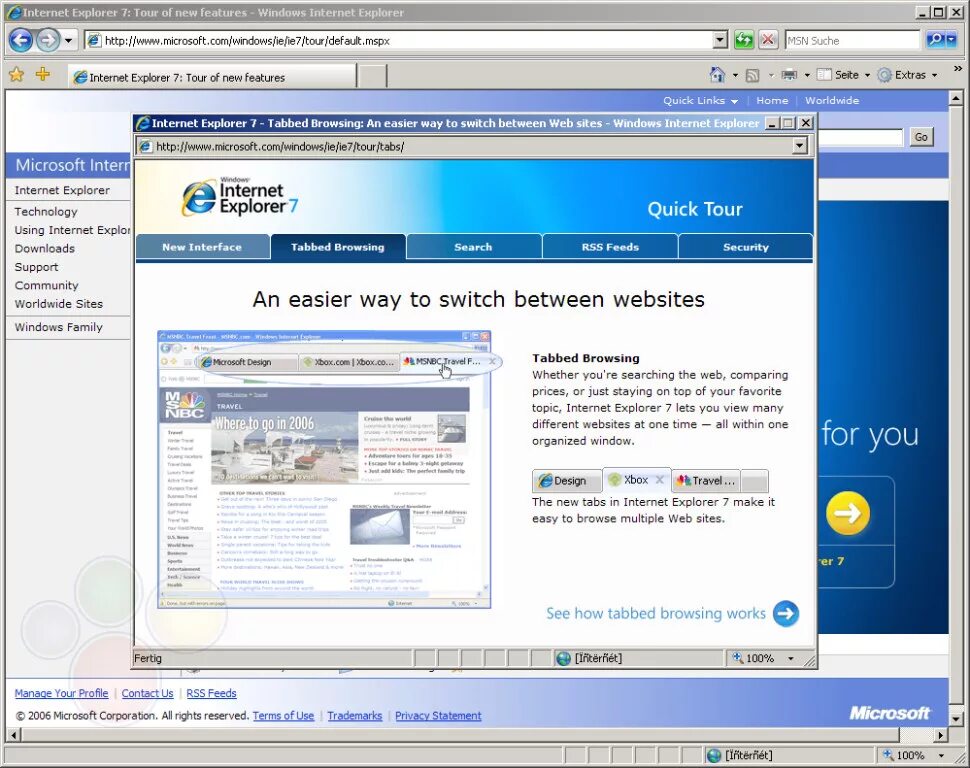Click the Add to Favorites plus icon
970x768 pixels.
point(43,75)
